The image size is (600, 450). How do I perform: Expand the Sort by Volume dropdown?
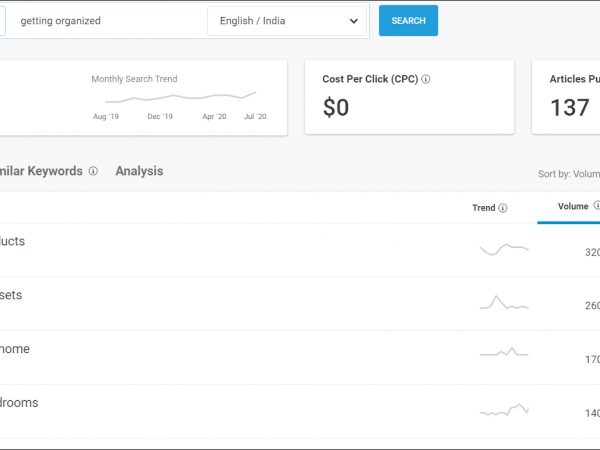click(568, 174)
